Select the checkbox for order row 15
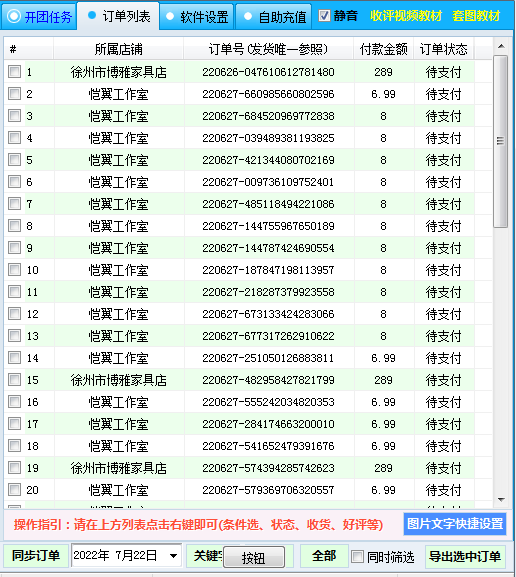Screen dimensions: 516x577 point(15,379)
